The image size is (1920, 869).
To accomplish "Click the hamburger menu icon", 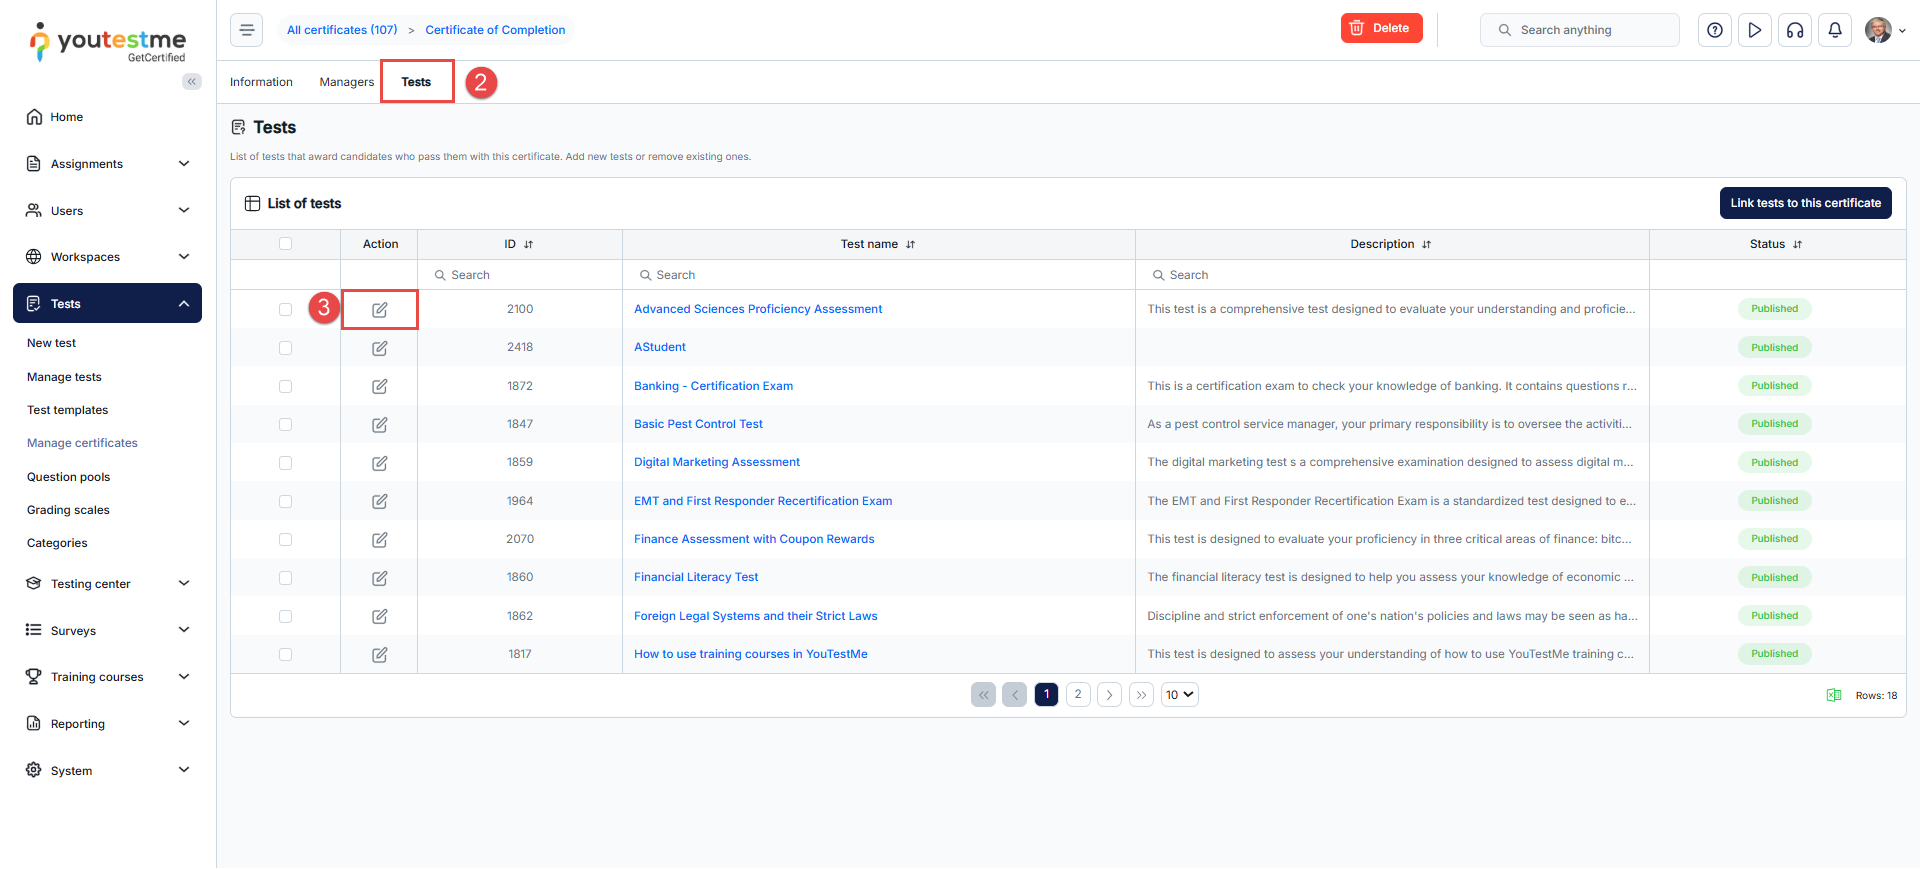I will click(x=247, y=30).
